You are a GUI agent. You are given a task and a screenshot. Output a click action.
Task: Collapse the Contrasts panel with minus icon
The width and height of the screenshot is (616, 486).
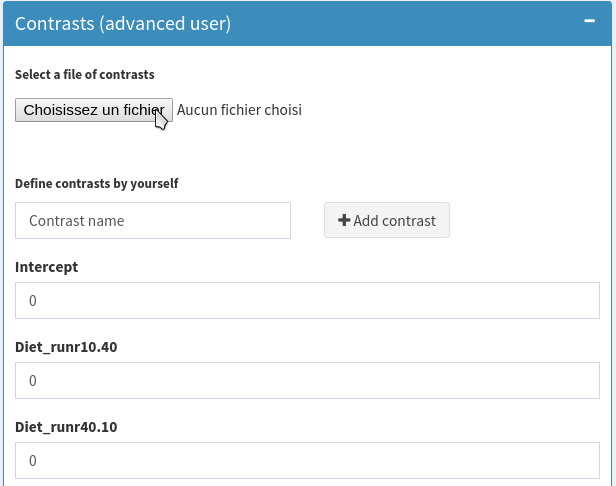coord(589,21)
